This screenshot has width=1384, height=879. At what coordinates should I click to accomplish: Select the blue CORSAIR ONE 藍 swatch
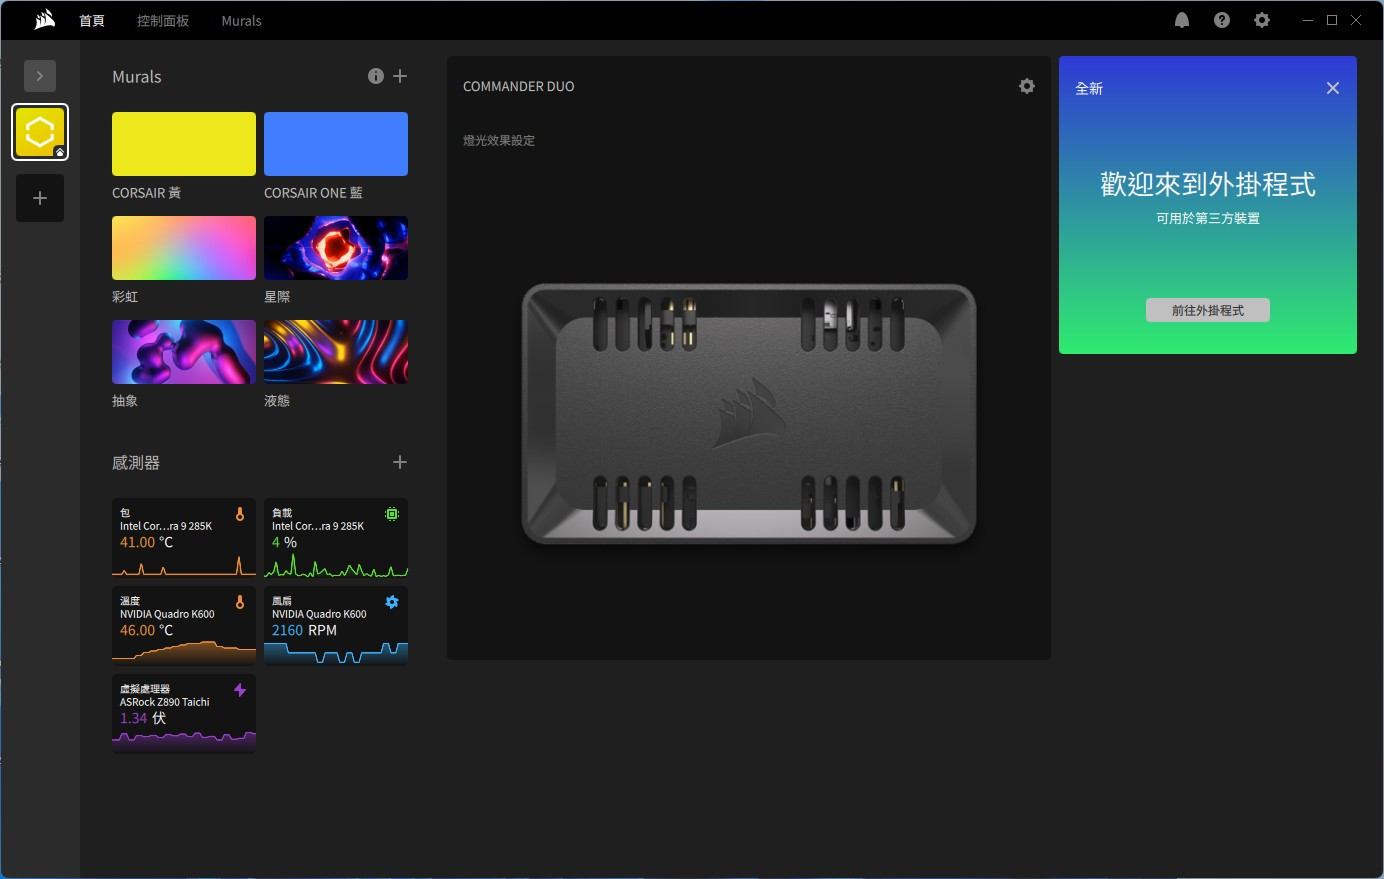[336, 144]
